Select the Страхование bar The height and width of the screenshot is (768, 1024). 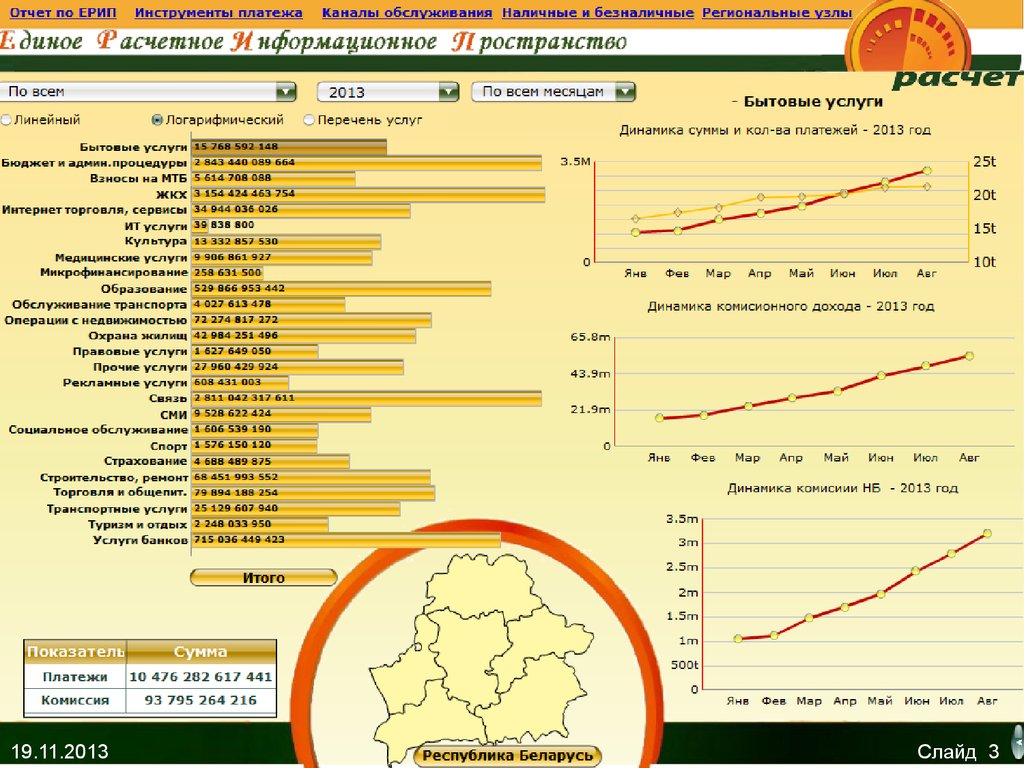[x=271, y=462]
